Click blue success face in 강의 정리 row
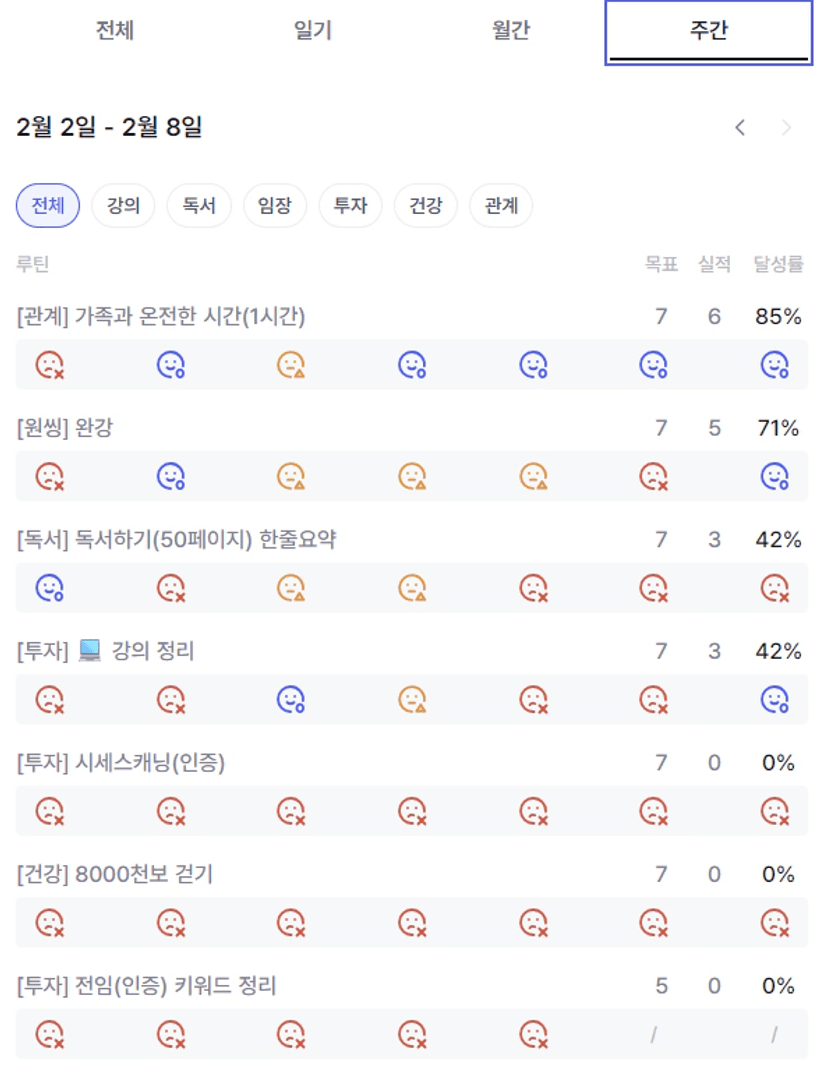827x1089 pixels. point(291,700)
